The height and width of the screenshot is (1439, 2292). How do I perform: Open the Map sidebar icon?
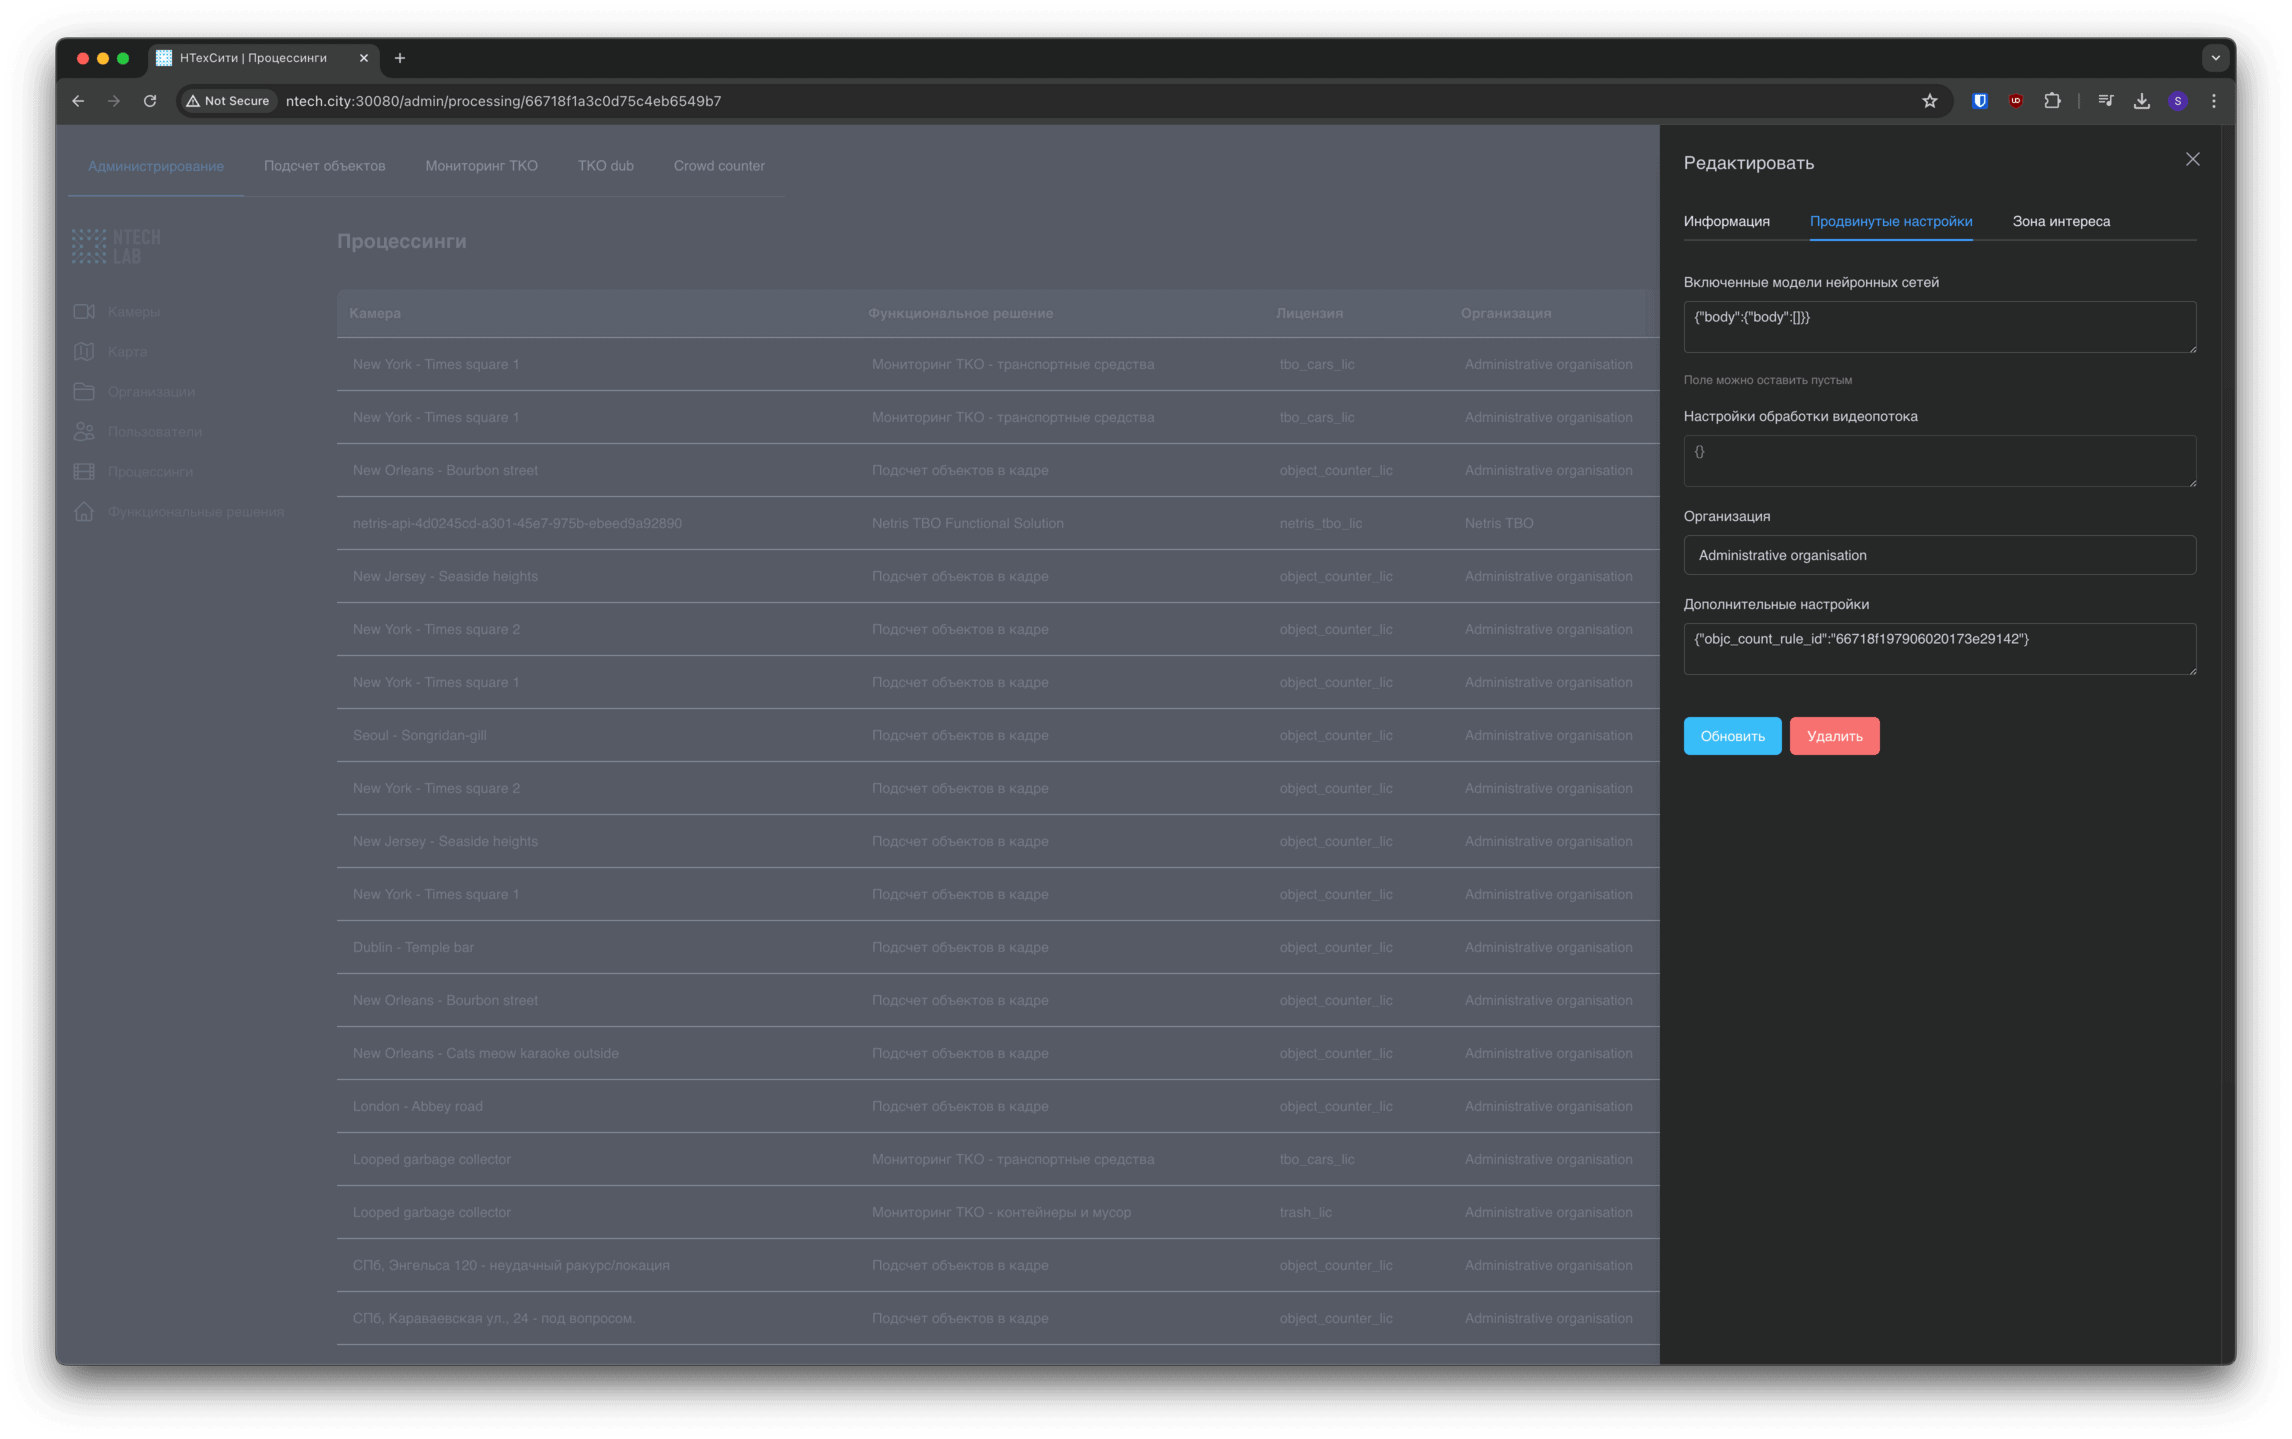[x=84, y=352]
